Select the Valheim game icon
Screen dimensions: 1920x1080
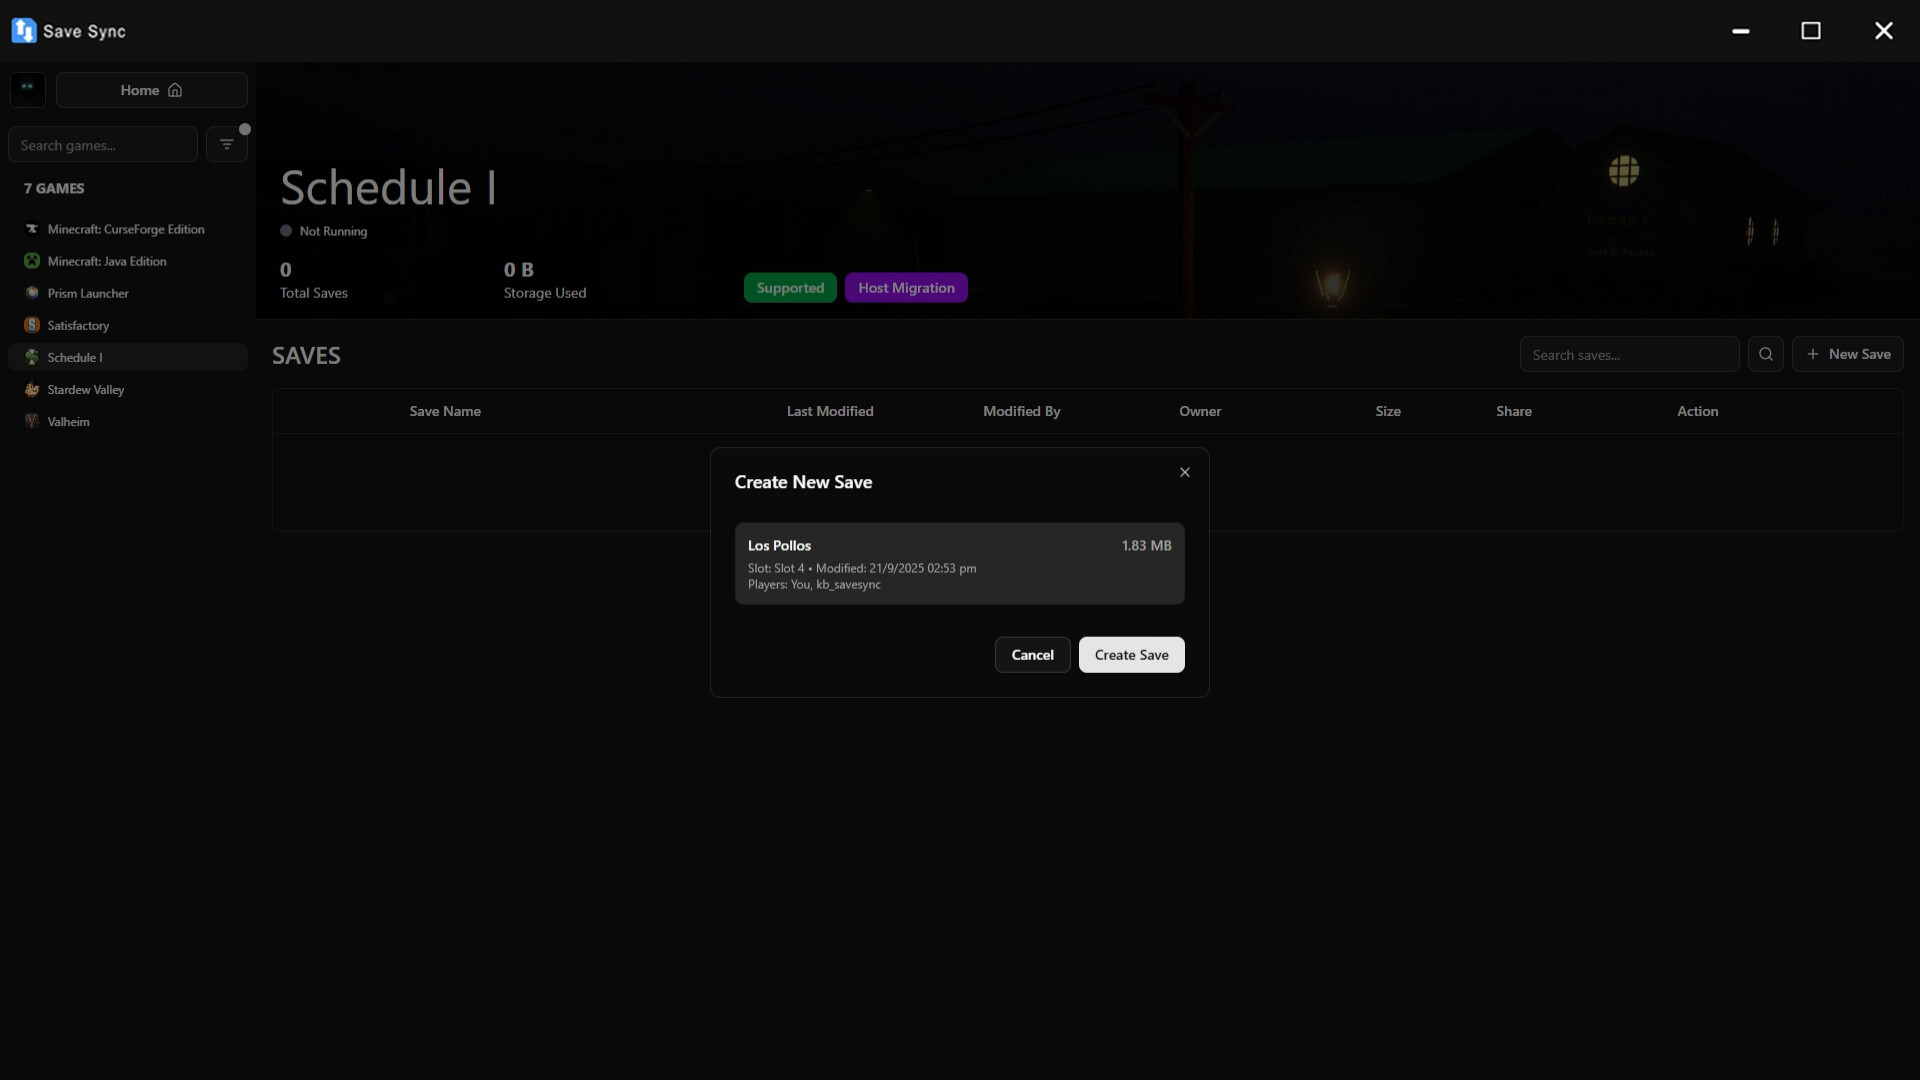click(32, 421)
